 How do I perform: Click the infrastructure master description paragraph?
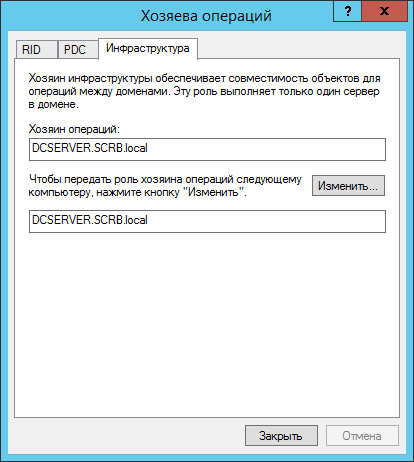pyautogui.click(x=204, y=91)
